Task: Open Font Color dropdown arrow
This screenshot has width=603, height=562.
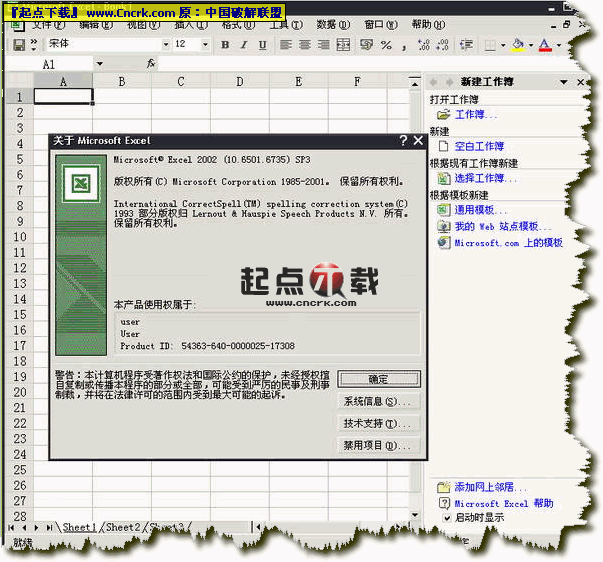Action: click(x=559, y=45)
